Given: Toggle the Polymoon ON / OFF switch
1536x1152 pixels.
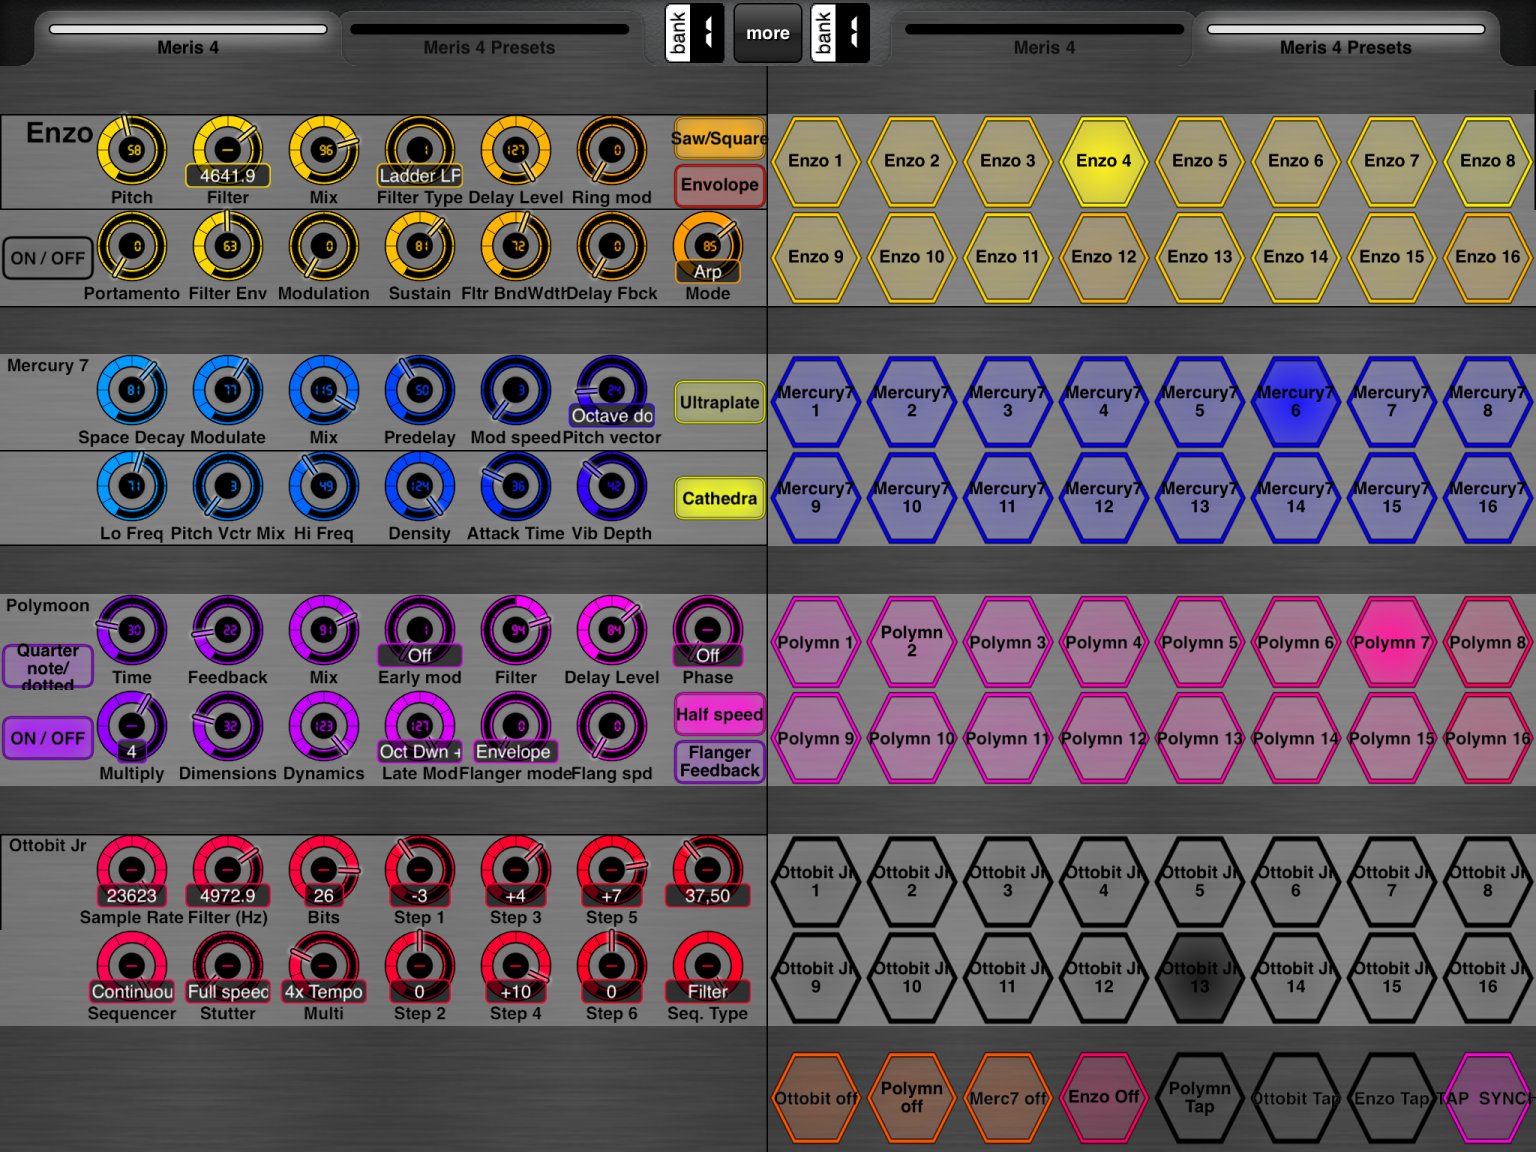Looking at the screenshot, I should click(47, 738).
